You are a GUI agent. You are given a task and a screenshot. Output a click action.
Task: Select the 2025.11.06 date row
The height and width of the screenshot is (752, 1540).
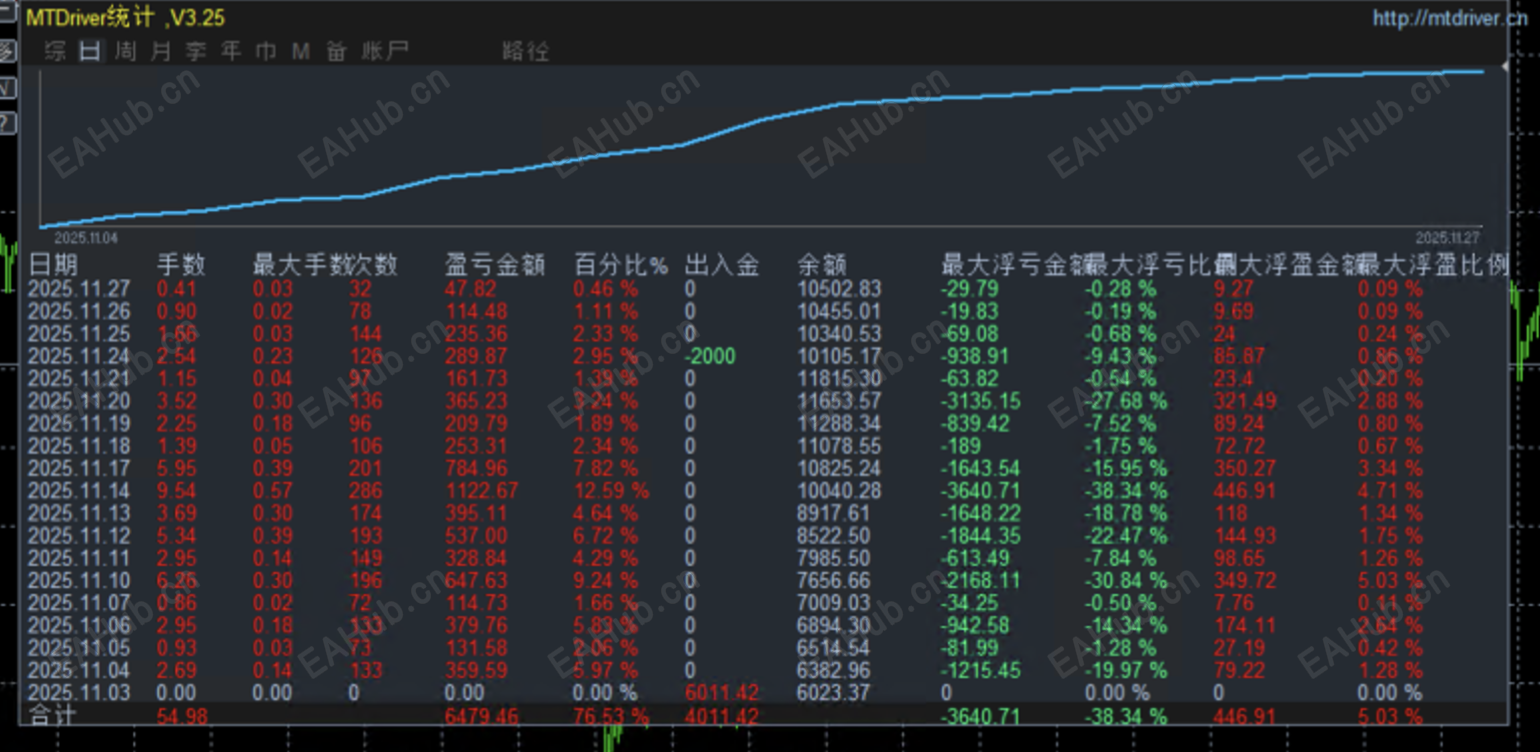point(79,625)
